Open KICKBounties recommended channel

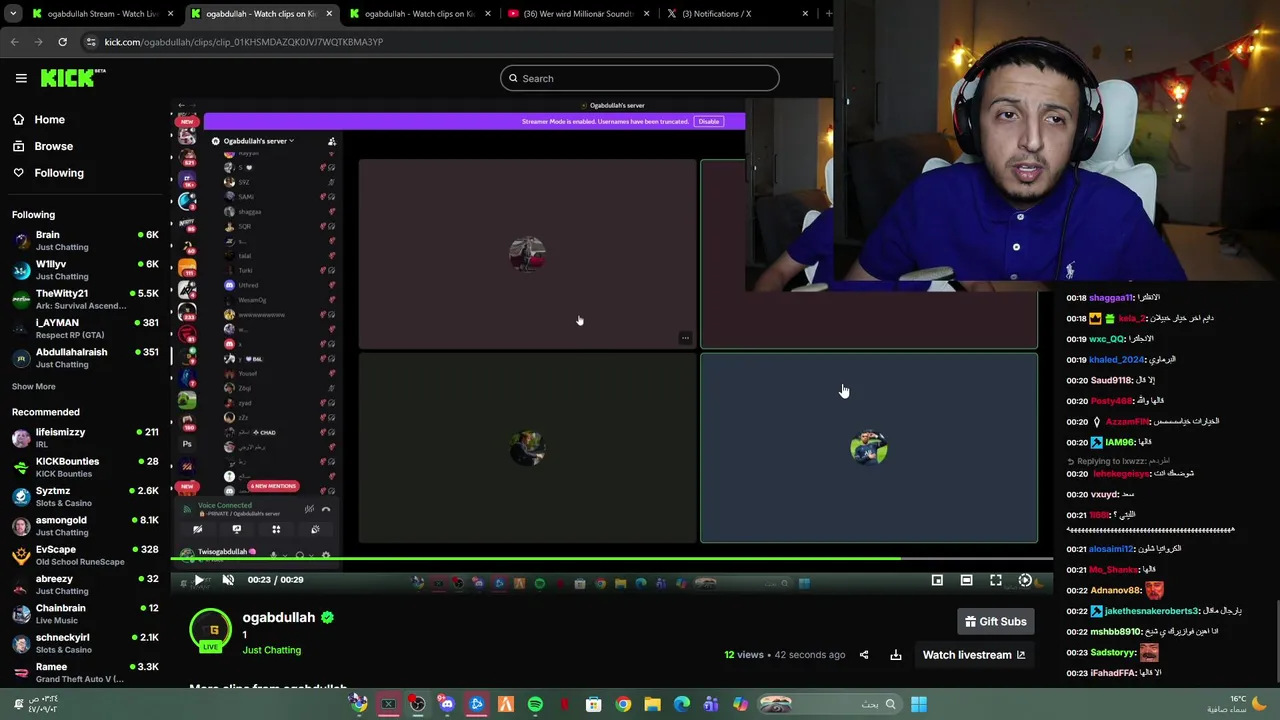coord(85,467)
